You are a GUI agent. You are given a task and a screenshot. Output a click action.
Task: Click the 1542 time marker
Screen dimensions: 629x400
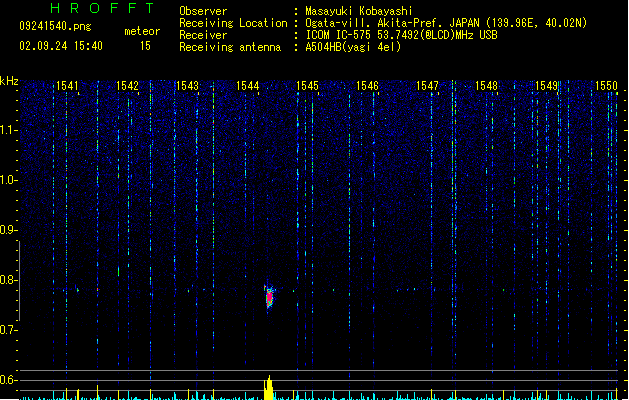[x=128, y=86]
